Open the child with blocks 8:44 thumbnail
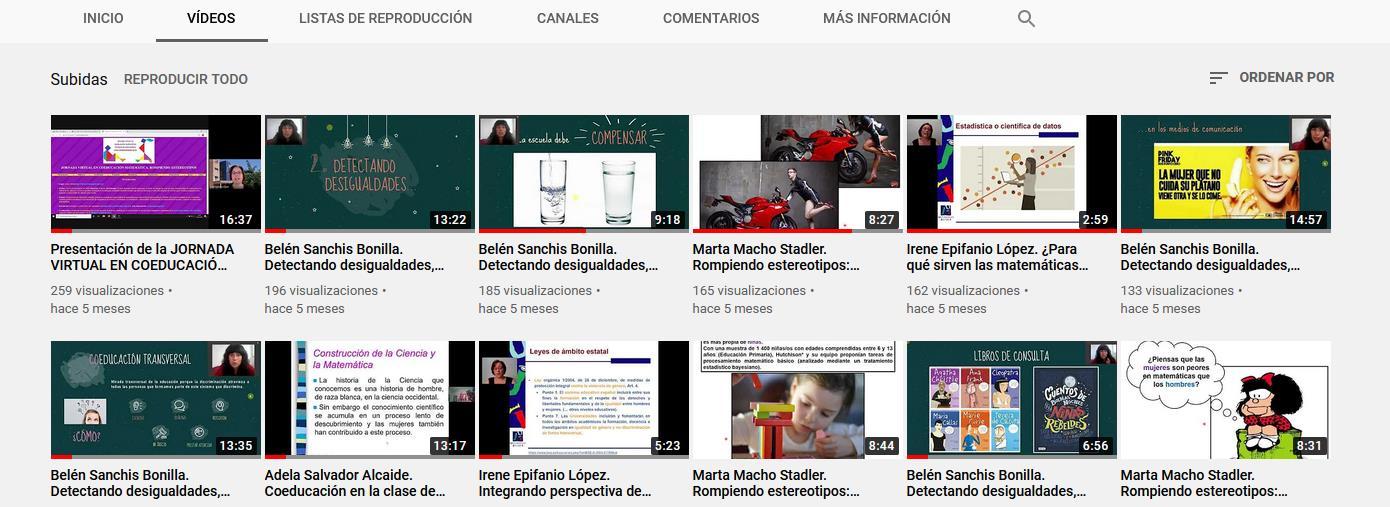 click(x=798, y=400)
